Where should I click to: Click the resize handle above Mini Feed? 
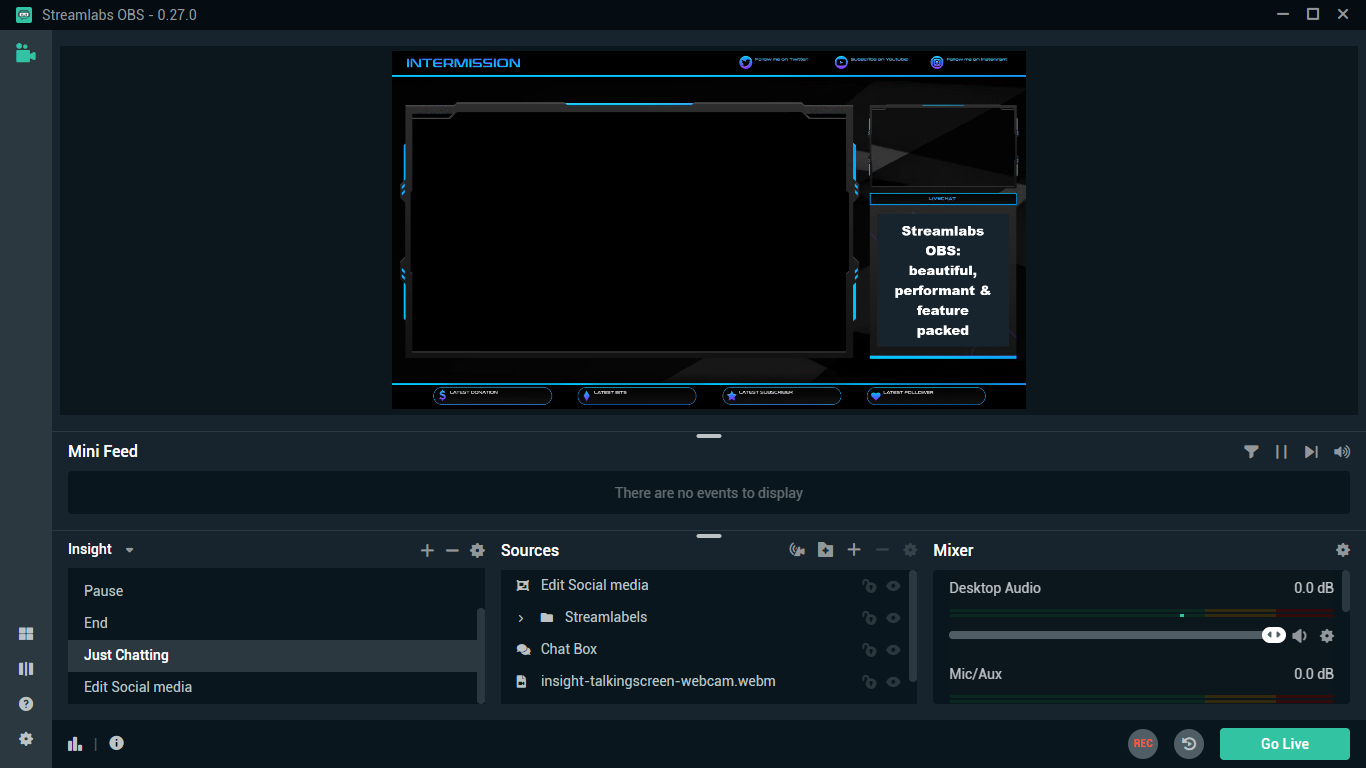(709, 436)
